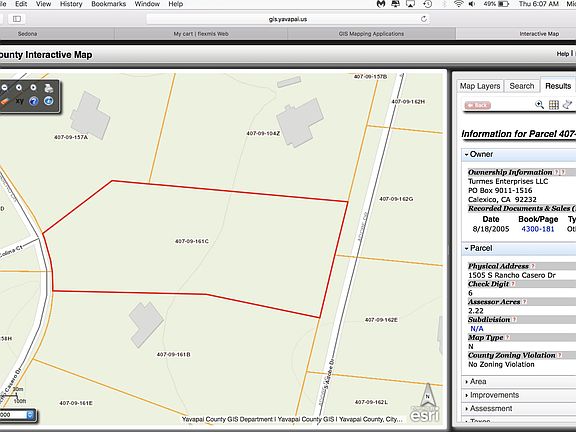This screenshot has width=576, height=432.
Task: Switch to the Map Layers tab
Action: [x=480, y=86]
